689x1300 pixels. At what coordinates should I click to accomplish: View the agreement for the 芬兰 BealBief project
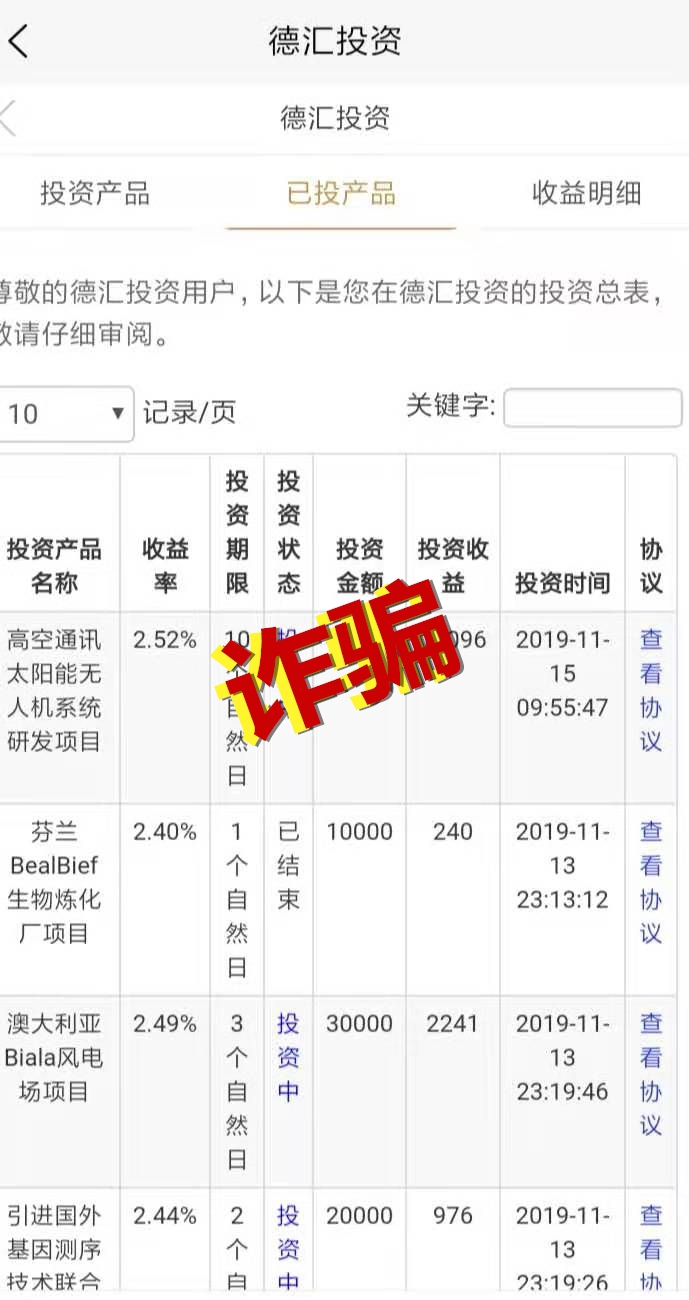[x=651, y=882]
